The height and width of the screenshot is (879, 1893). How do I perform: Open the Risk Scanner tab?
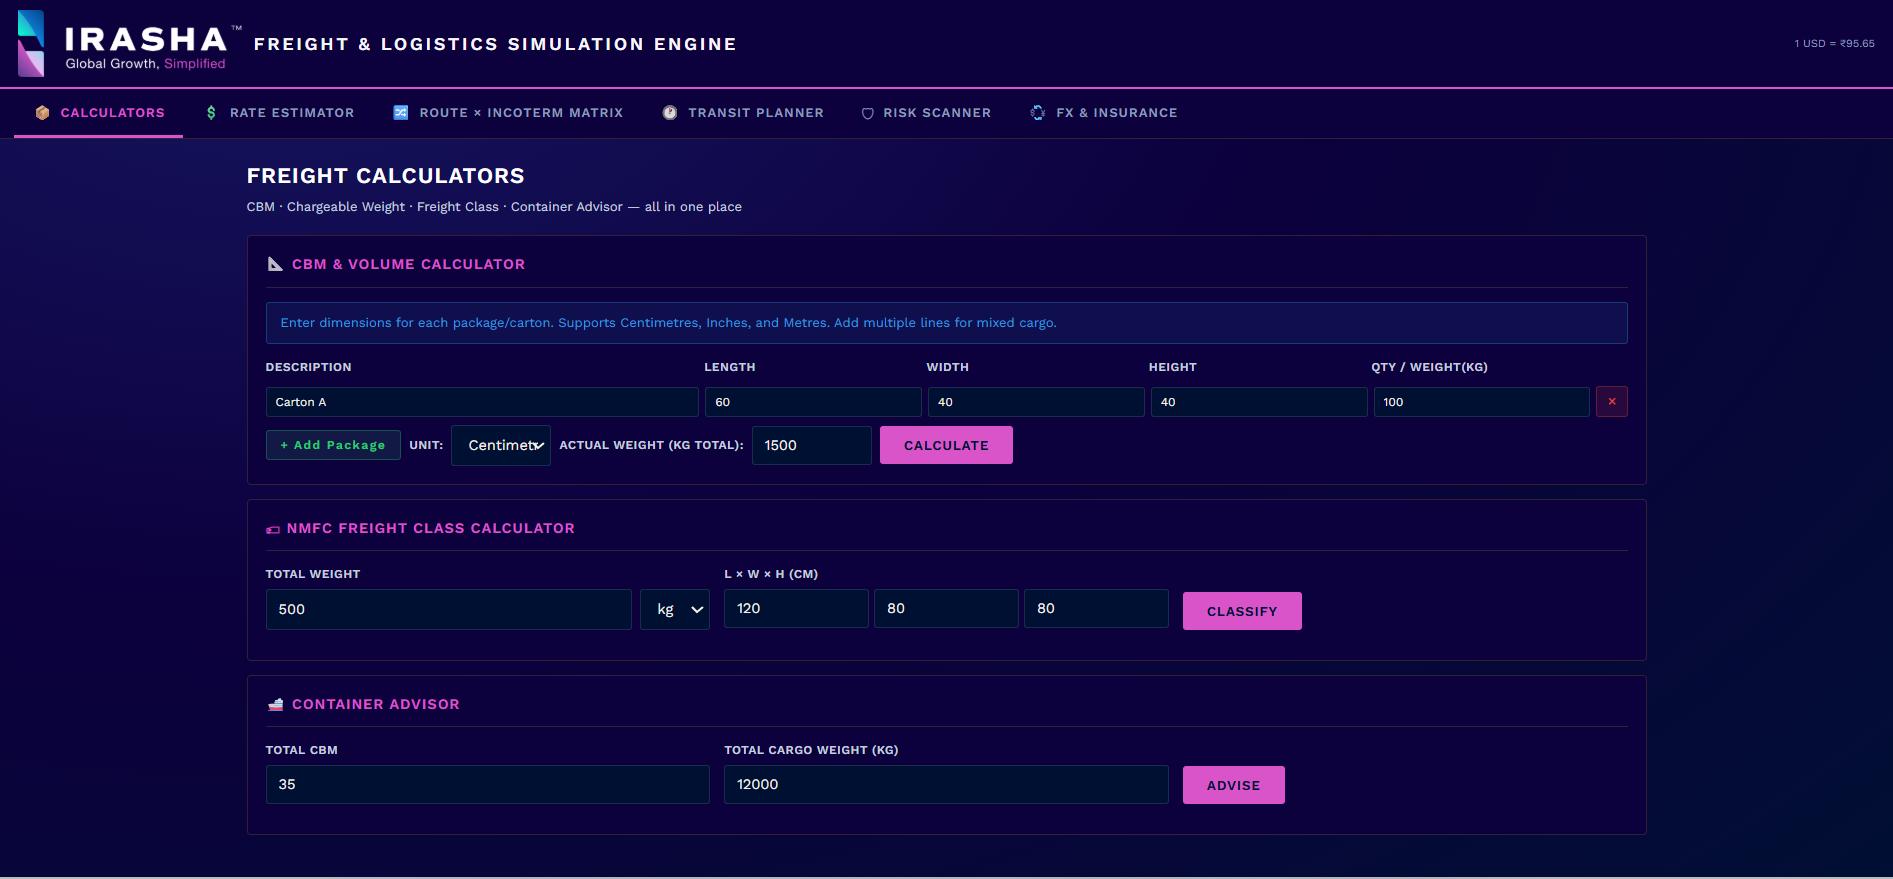pos(926,113)
